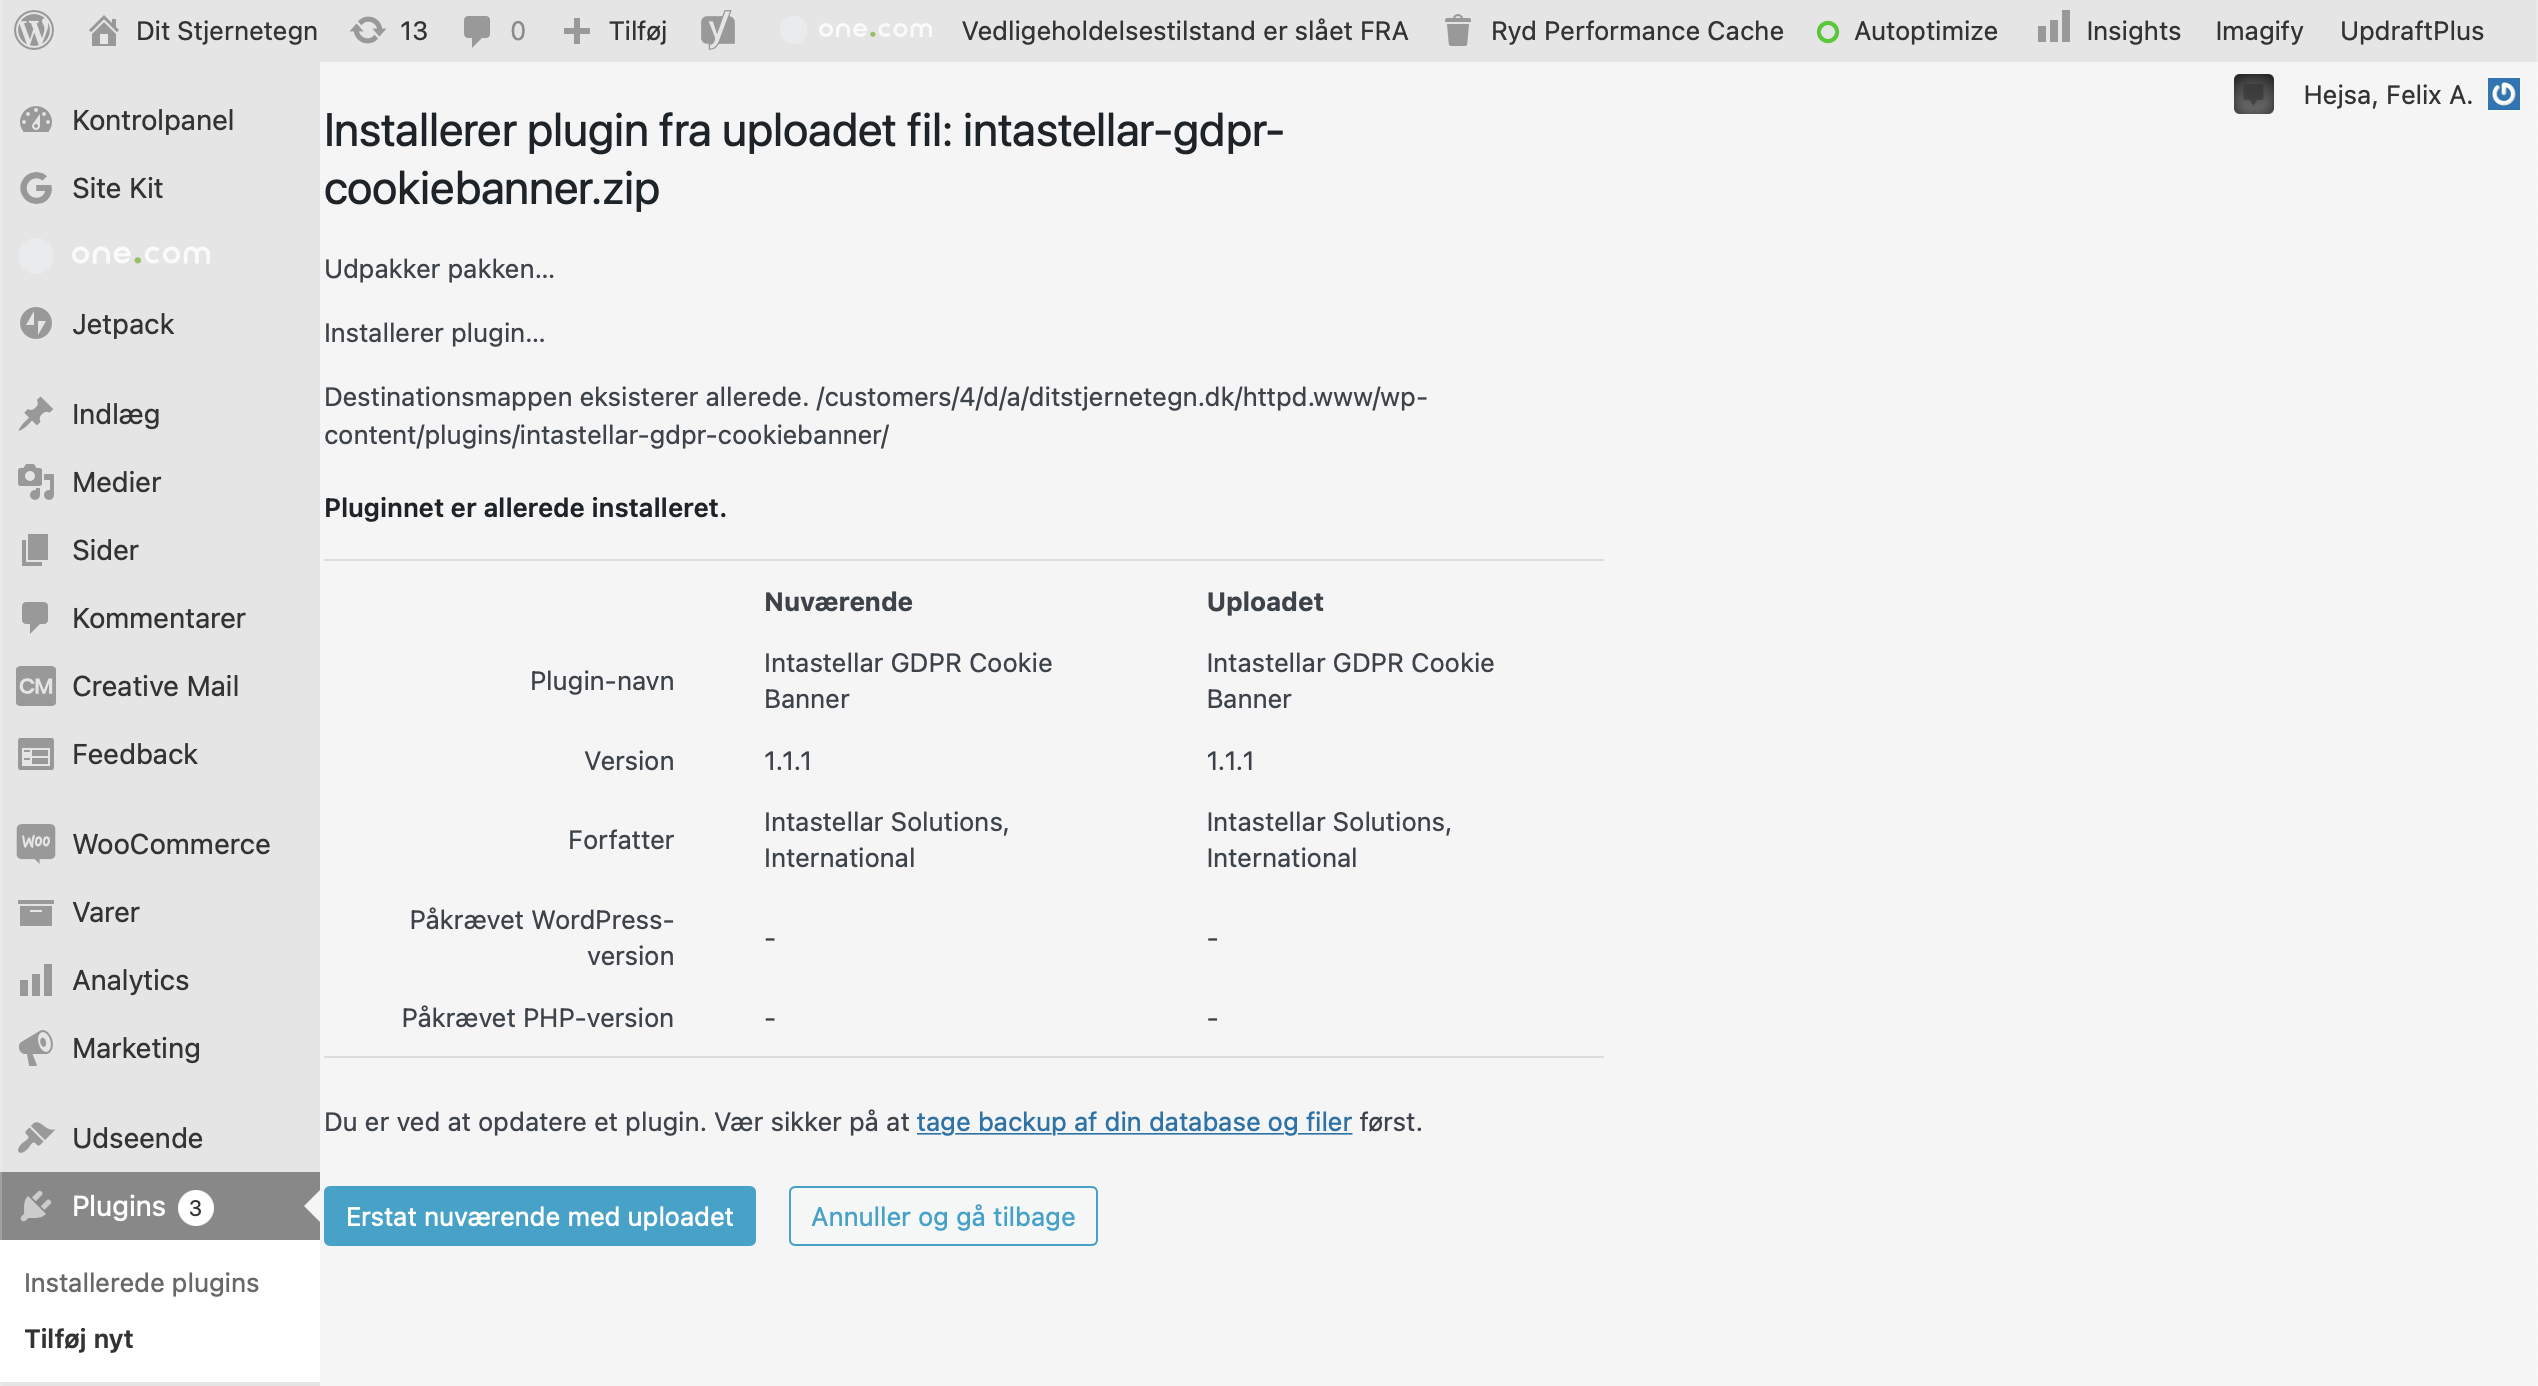Click the Kontrolpanel dashboard icon

click(36, 120)
